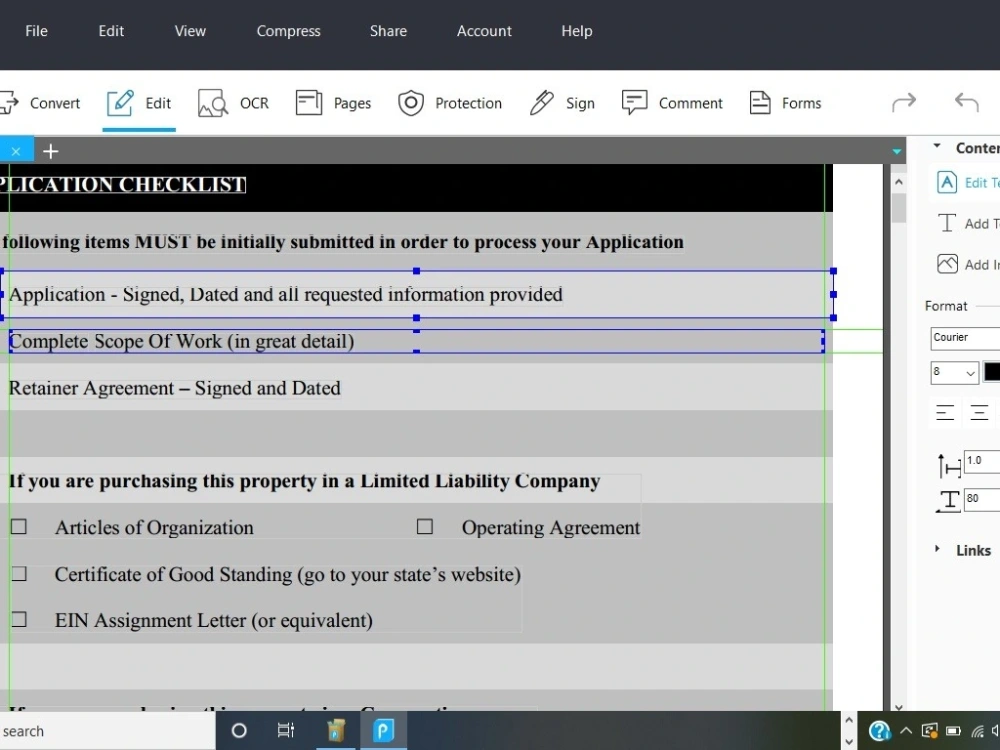
Task: Open the Sign tool
Action: (562, 103)
